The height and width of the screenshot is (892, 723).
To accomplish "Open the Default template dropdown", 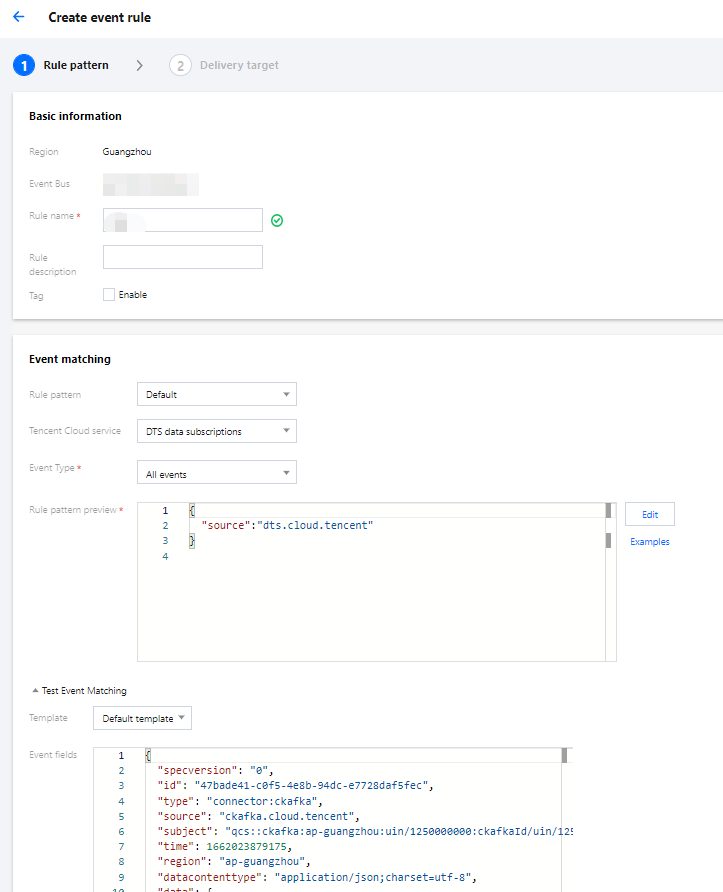I will click(142, 718).
